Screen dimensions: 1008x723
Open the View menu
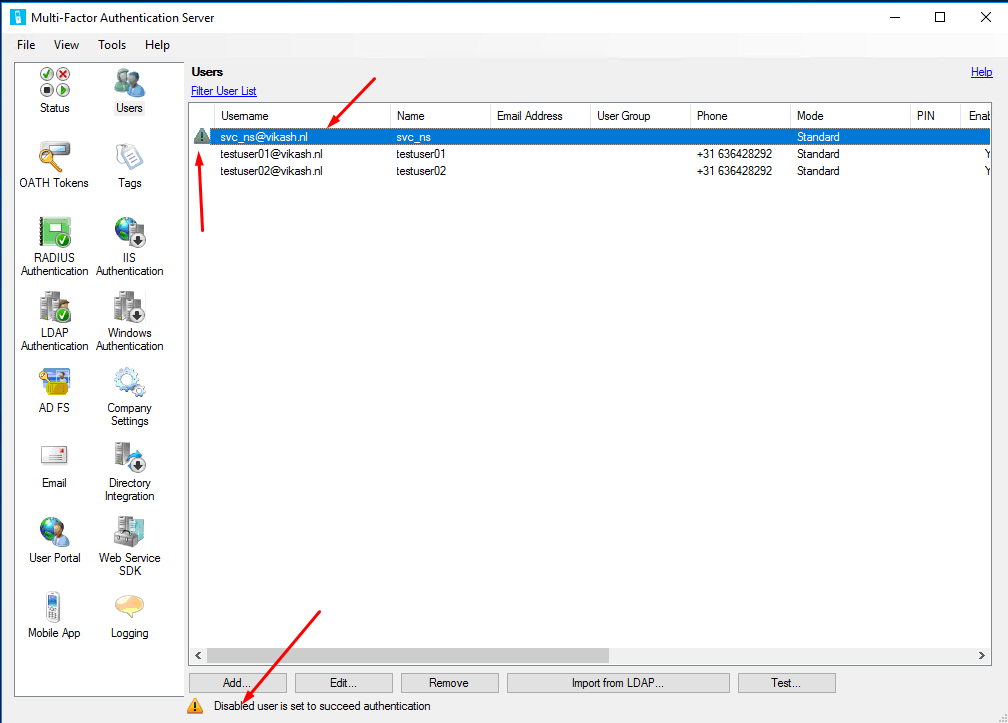(x=66, y=45)
